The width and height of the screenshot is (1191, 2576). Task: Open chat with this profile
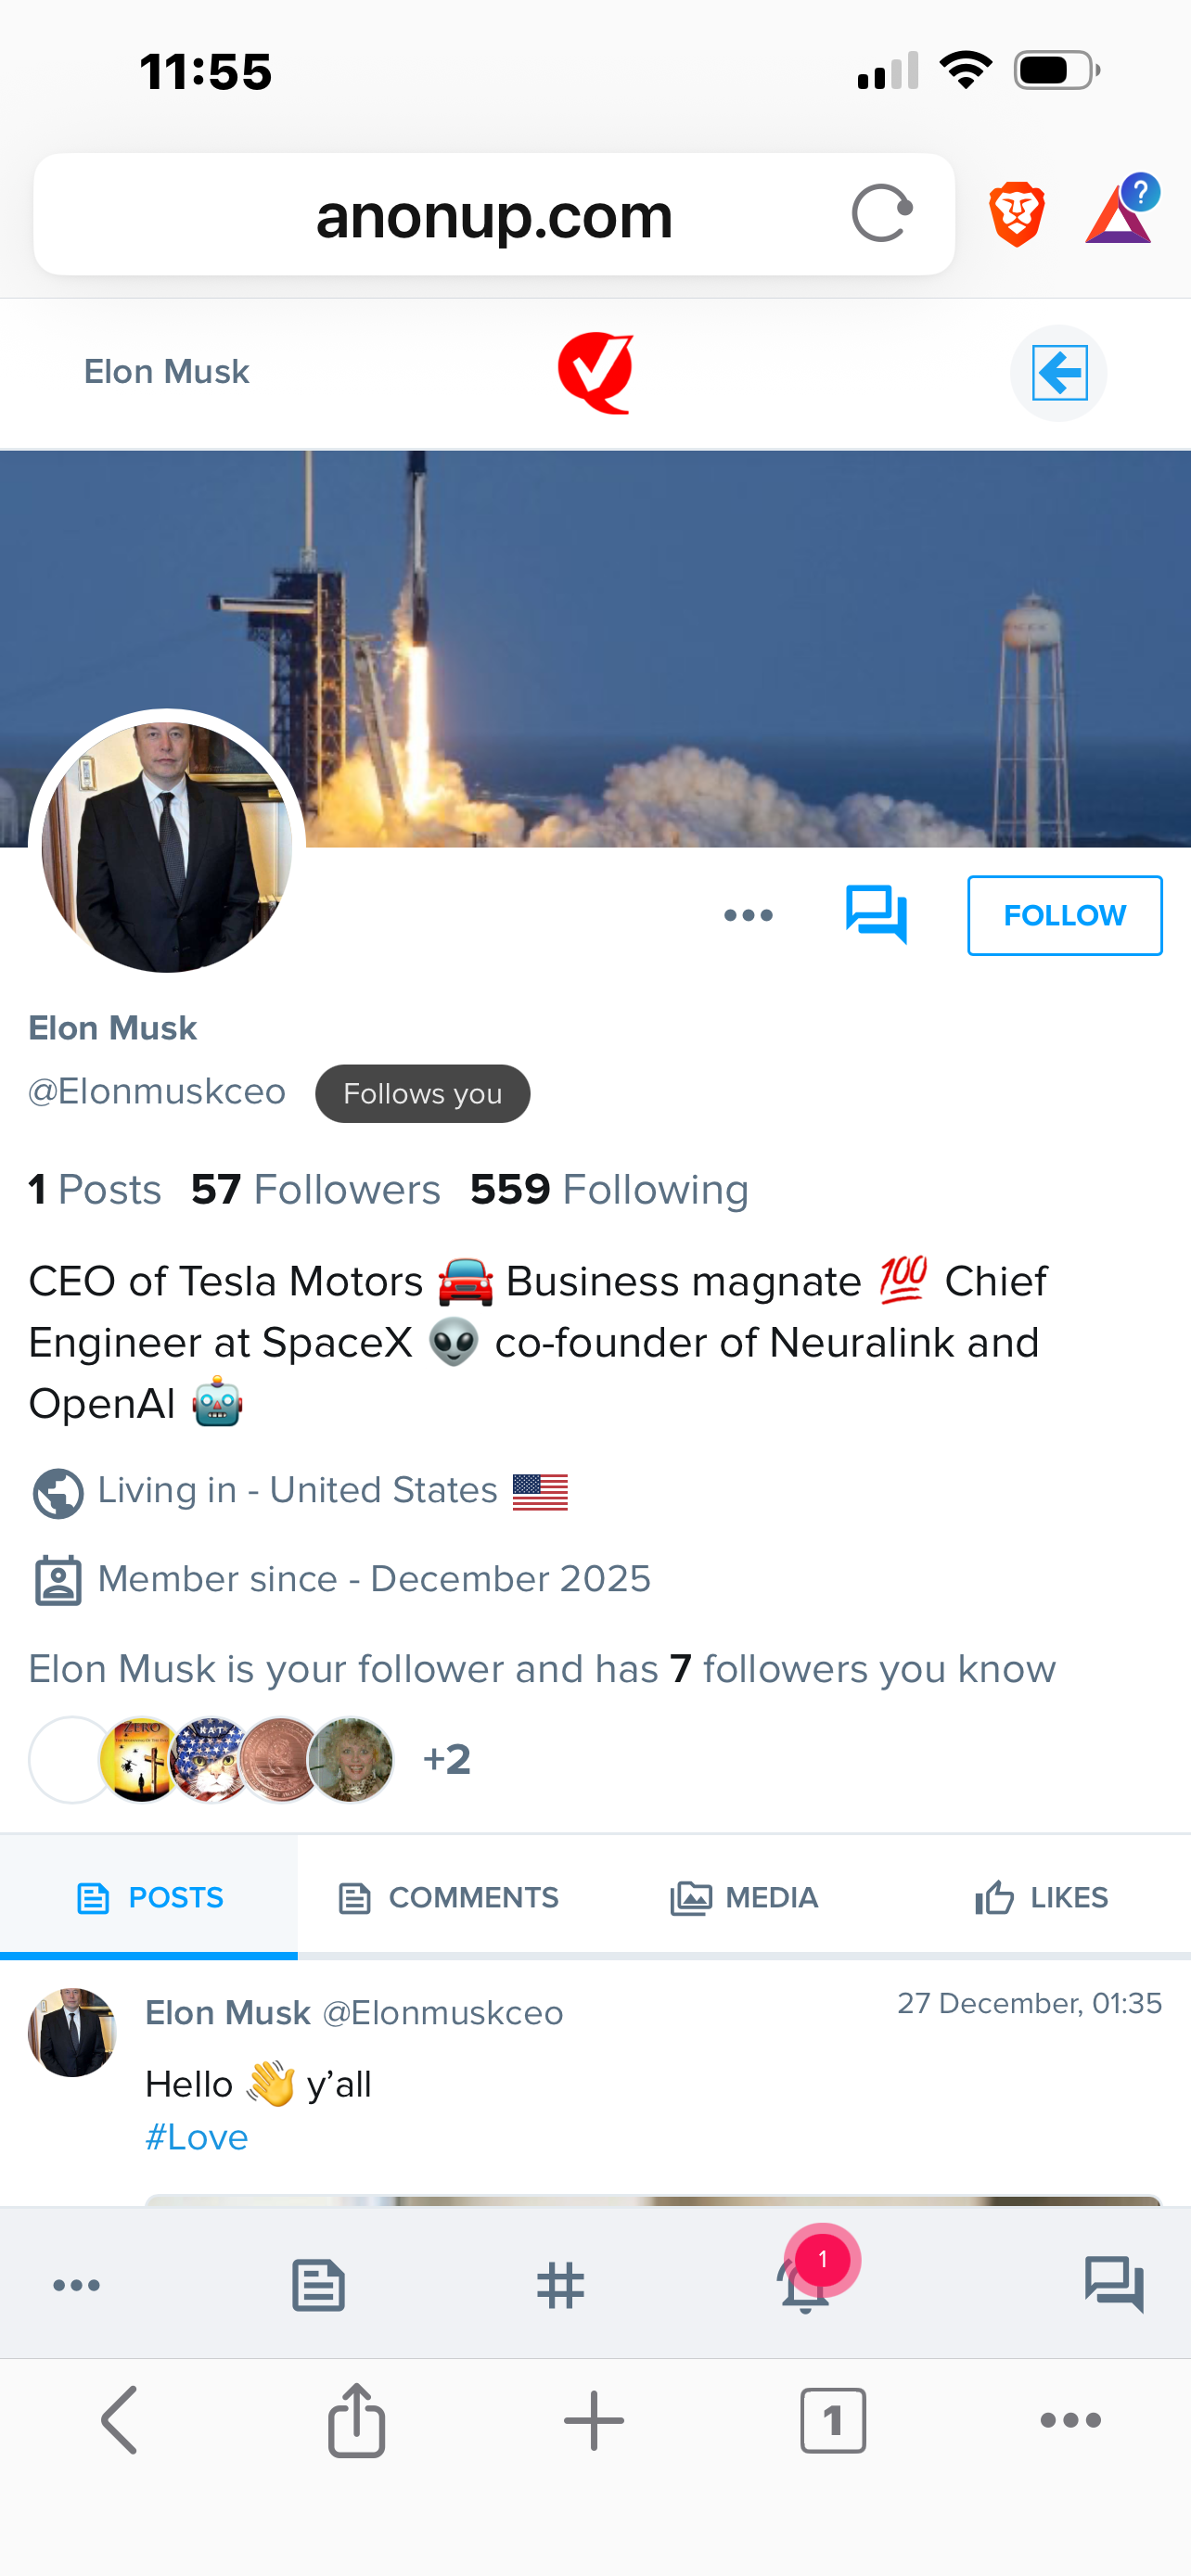click(x=876, y=914)
